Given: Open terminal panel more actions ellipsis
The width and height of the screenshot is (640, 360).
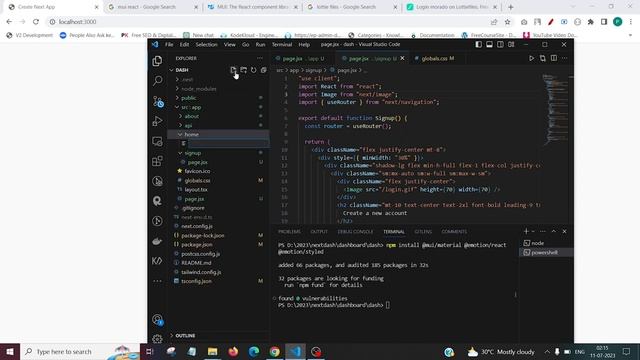Looking at the screenshot, I should [543, 231].
